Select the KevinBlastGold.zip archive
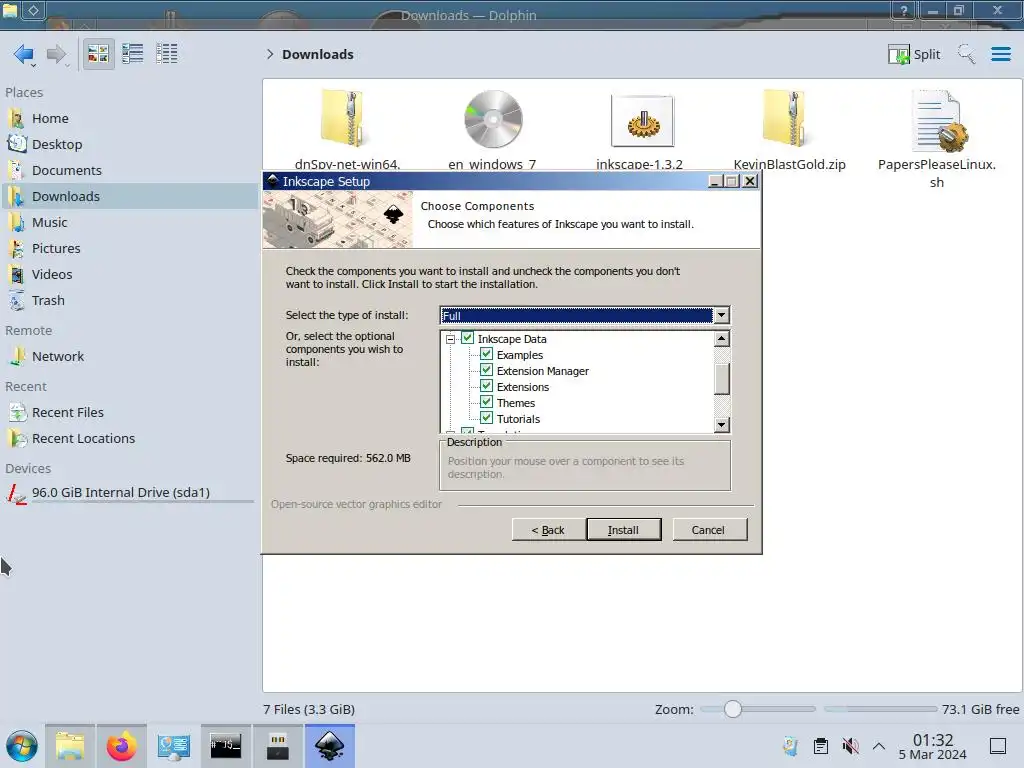Viewport: 1024px width, 768px height. coord(789,130)
